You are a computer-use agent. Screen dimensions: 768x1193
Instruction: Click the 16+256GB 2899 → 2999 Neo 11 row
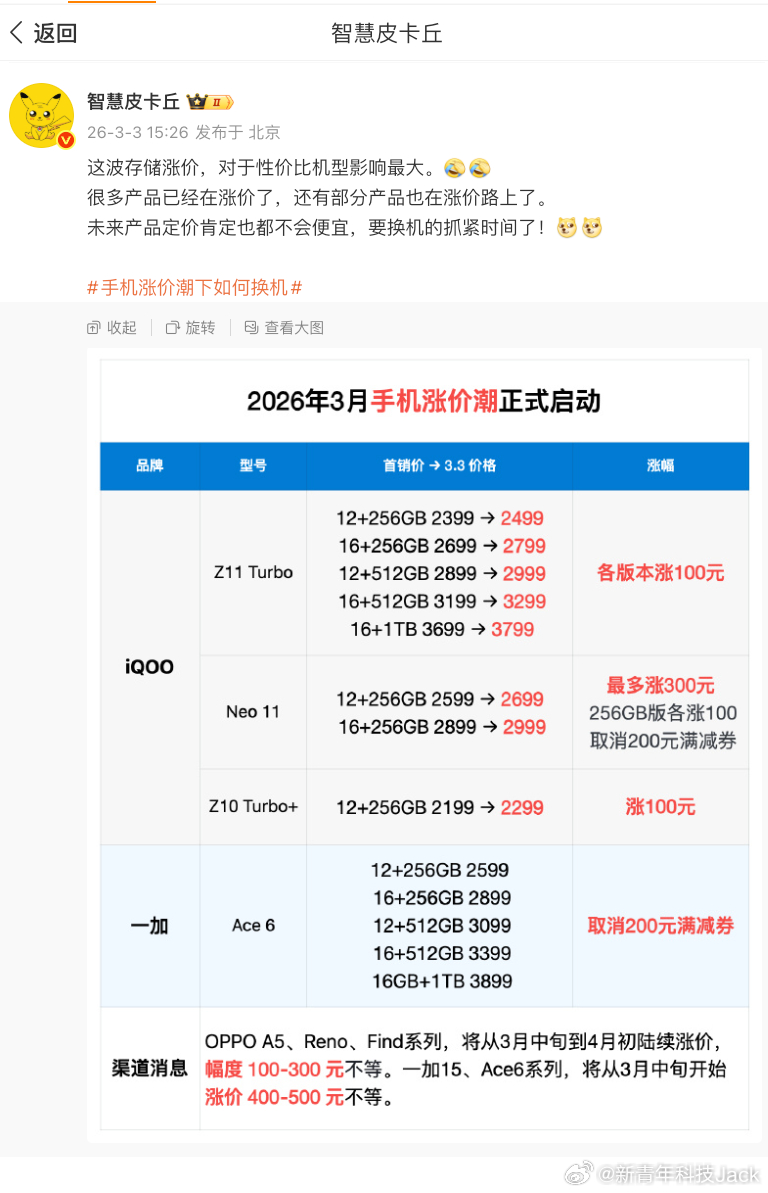click(442, 727)
